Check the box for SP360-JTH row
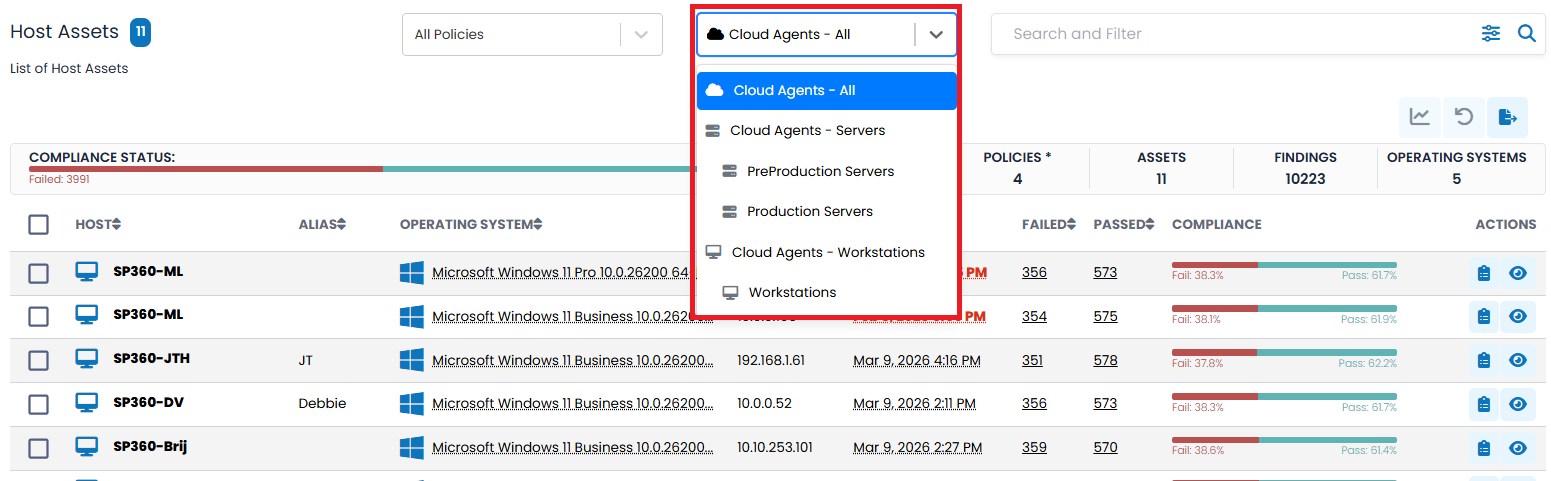This screenshot has width=1551, height=481. point(38,361)
